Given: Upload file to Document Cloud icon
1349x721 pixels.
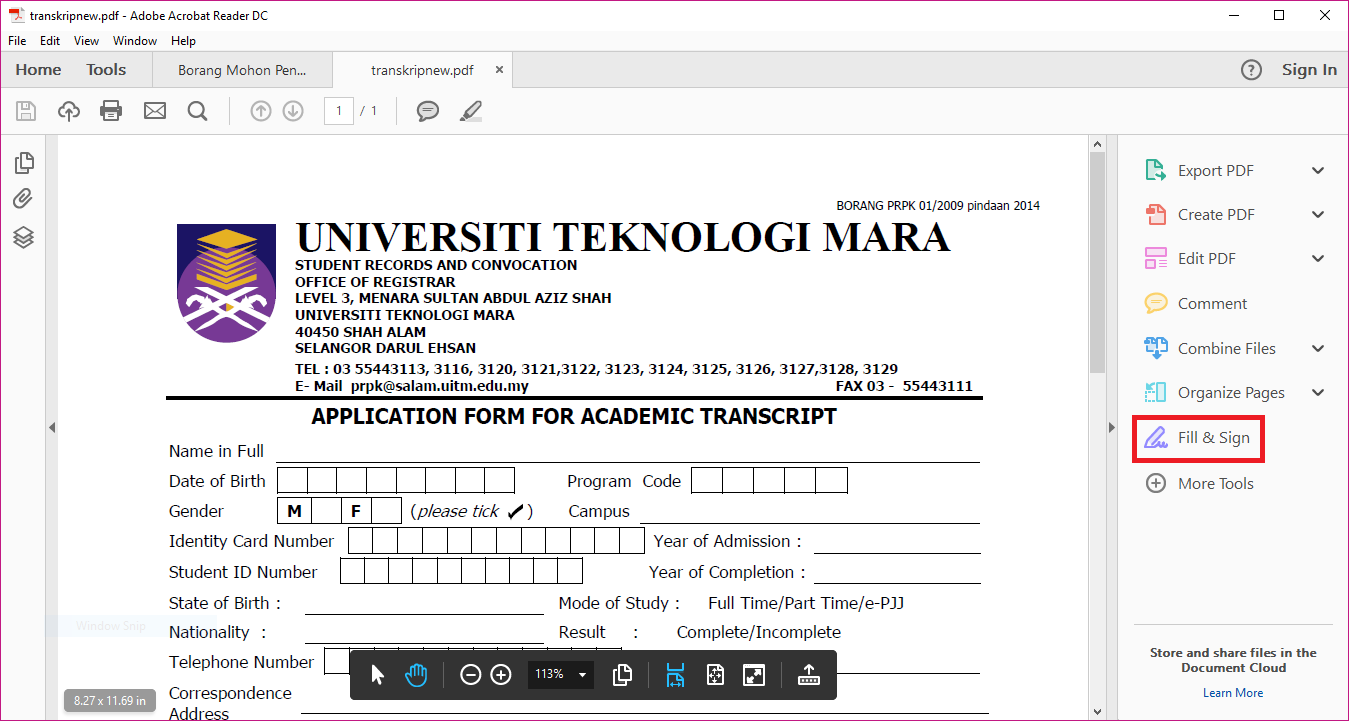Looking at the screenshot, I should click(x=68, y=111).
